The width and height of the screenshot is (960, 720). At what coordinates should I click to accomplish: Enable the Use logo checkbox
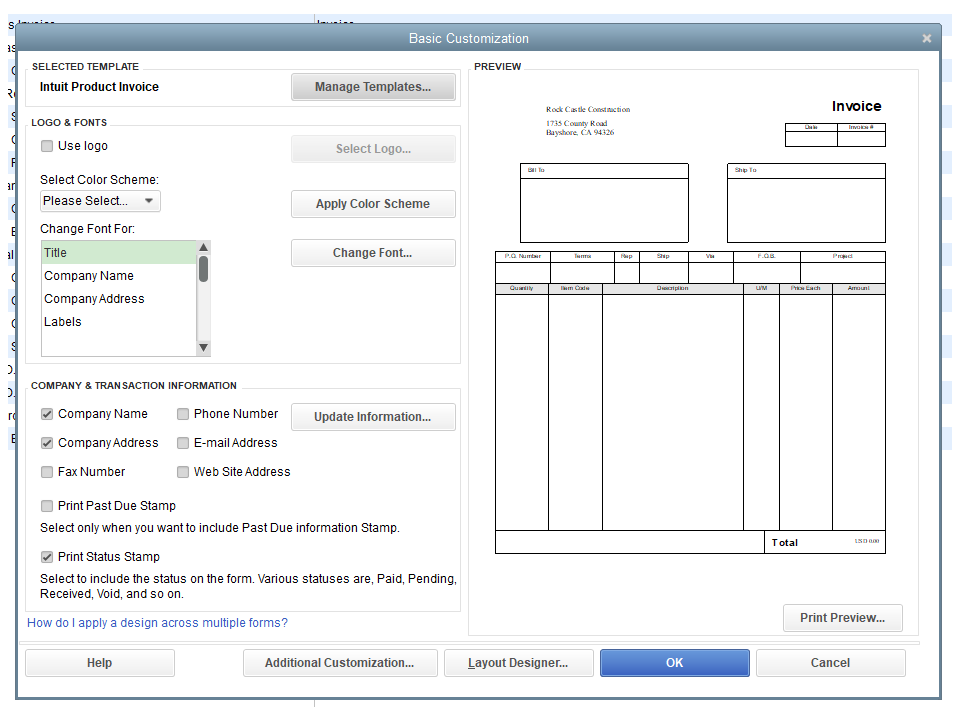coord(47,146)
